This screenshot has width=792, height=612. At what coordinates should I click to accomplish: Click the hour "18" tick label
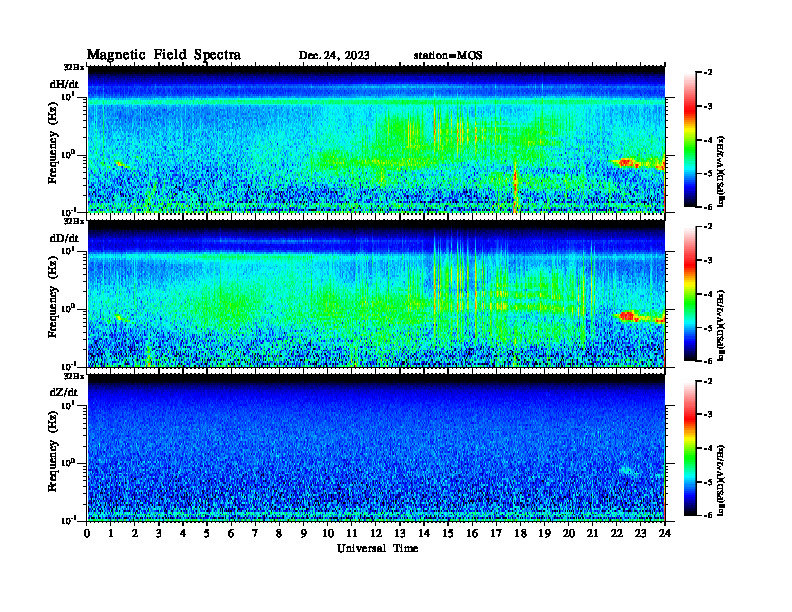pos(520,534)
